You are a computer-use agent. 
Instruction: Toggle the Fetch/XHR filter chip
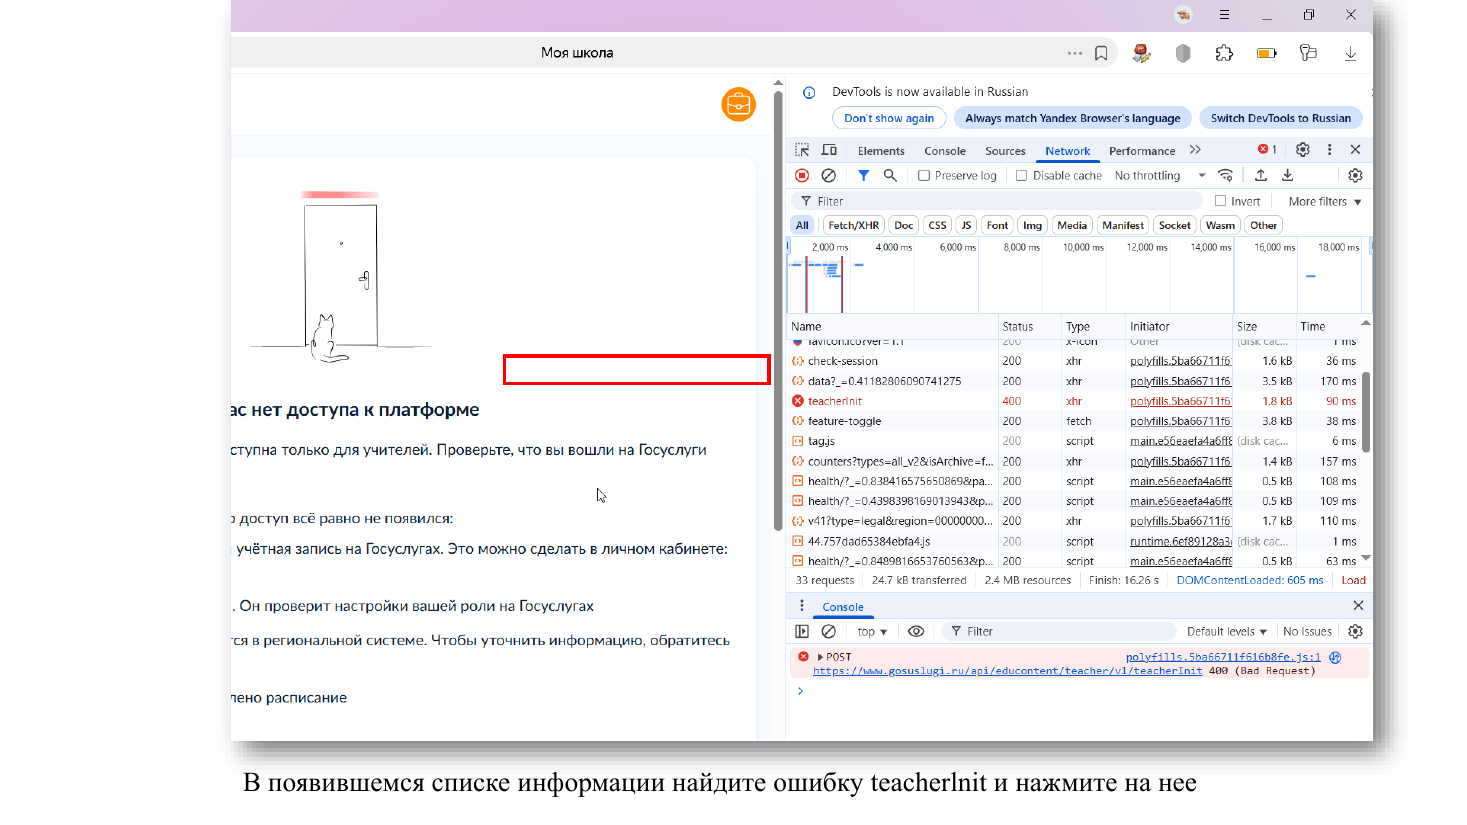(x=853, y=225)
